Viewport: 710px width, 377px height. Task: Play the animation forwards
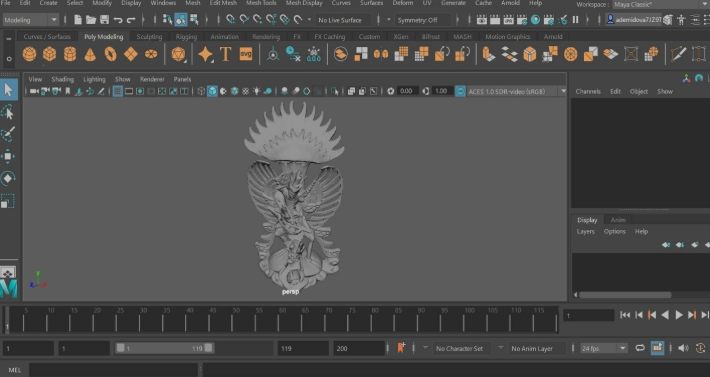[679, 315]
